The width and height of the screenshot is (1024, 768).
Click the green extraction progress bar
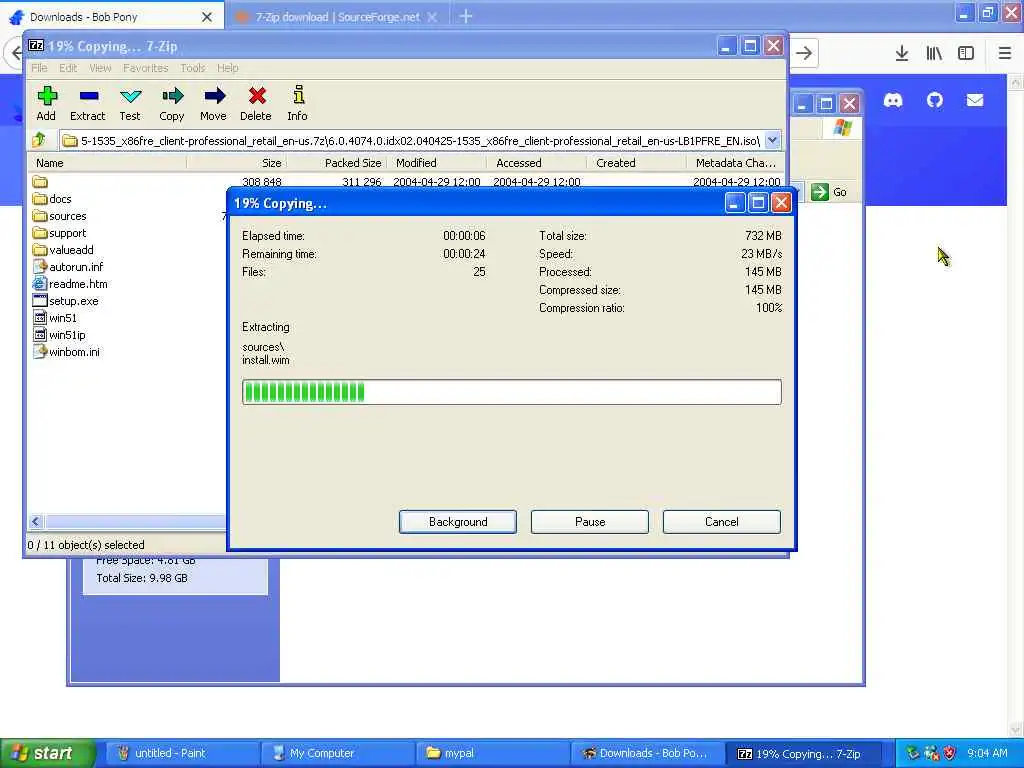[x=511, y=392]
